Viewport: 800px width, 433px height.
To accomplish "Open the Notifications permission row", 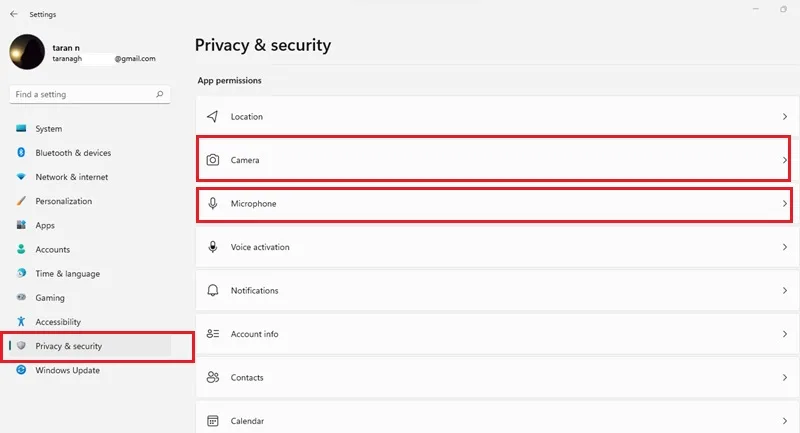I will tap(497, 290).
